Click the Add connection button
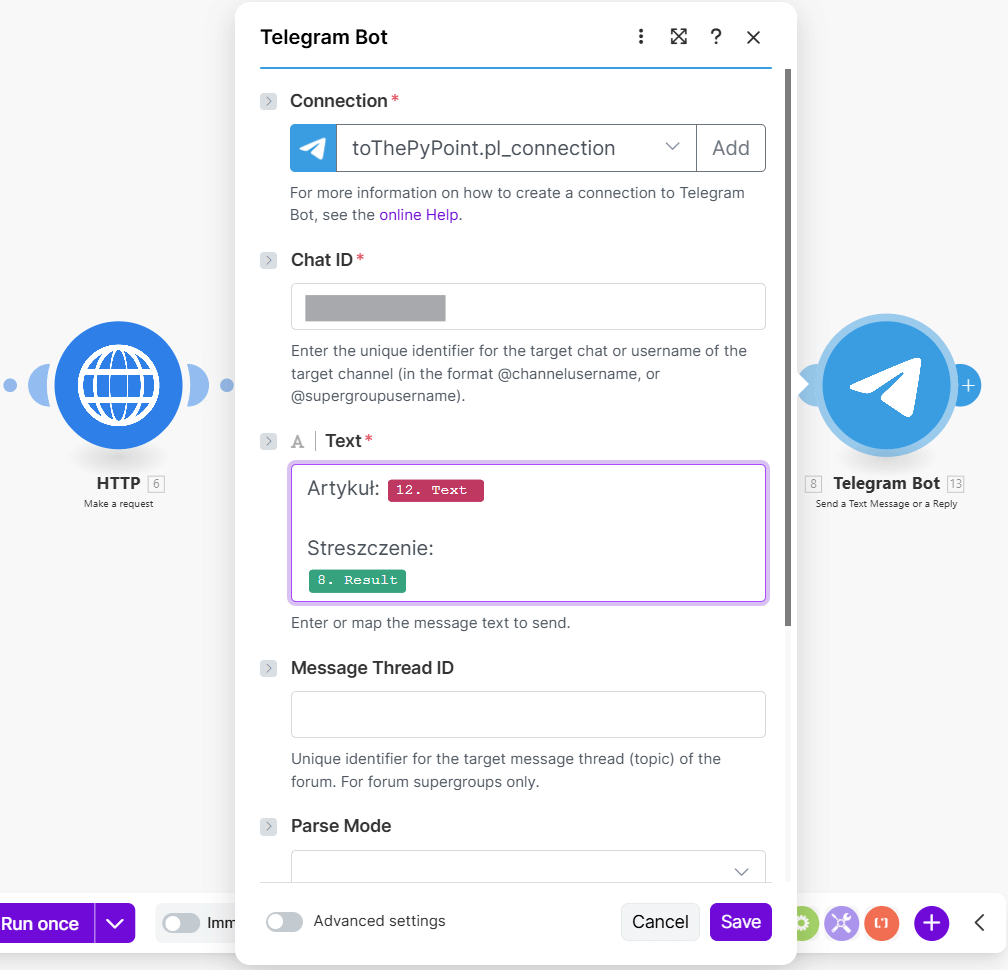Viewport: 1008px width, 970px height. tap(731, 148)
